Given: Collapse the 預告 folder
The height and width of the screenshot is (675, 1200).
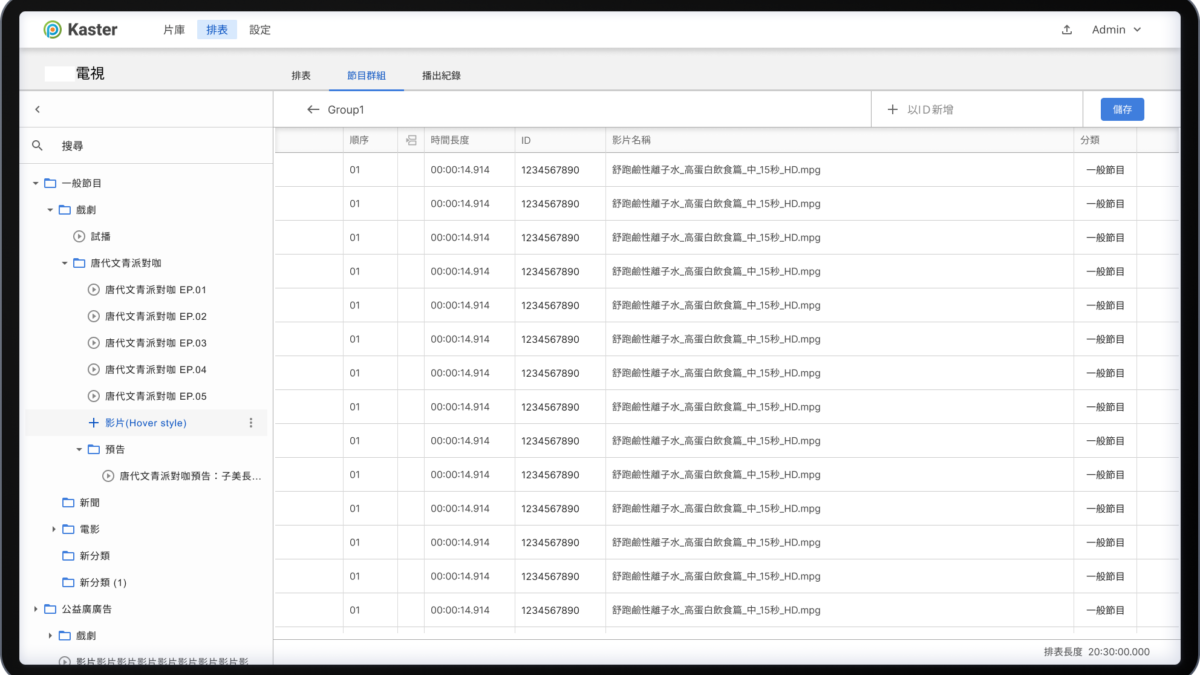Looking at the screenshot, I should [x=79, y=449].
